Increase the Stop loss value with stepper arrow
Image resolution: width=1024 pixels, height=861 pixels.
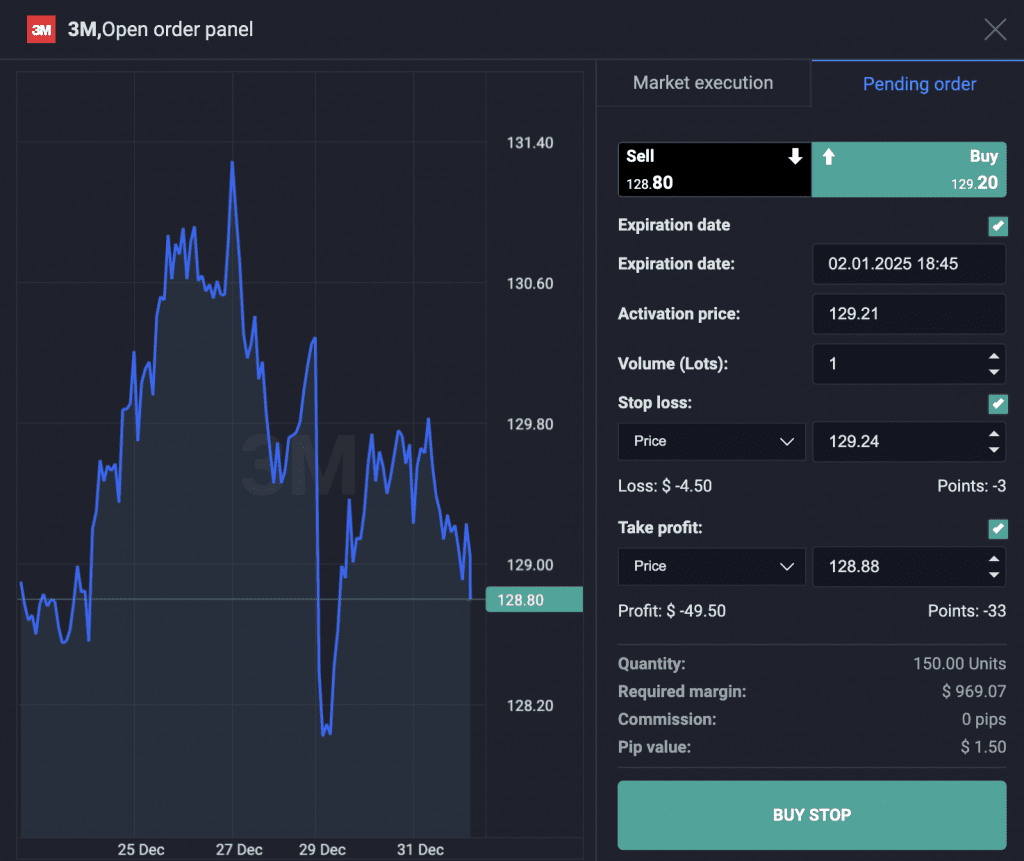994,435
